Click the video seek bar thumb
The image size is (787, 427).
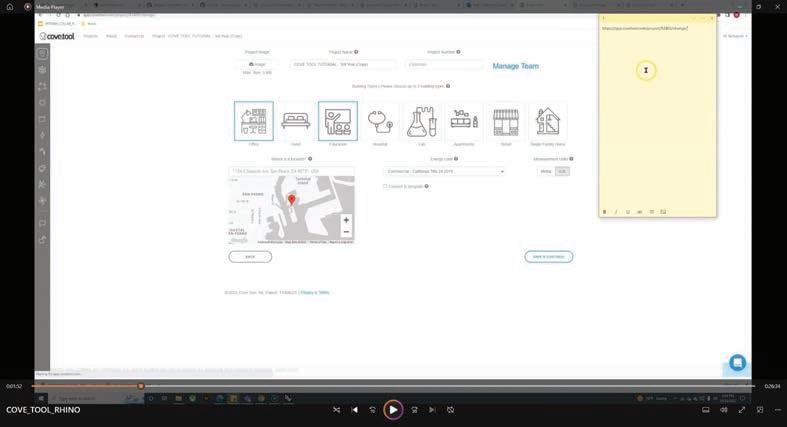141,386
